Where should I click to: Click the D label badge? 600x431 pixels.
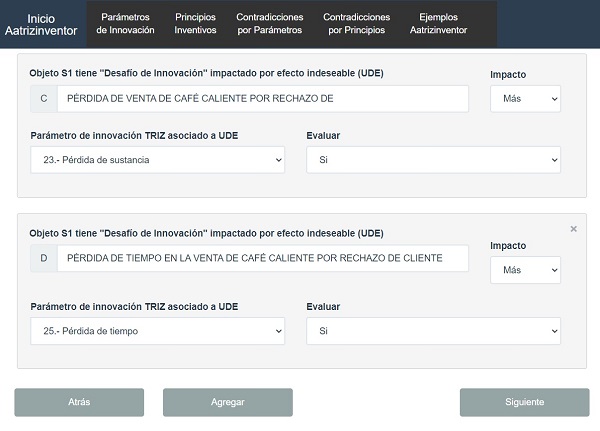tap(44, 258)
